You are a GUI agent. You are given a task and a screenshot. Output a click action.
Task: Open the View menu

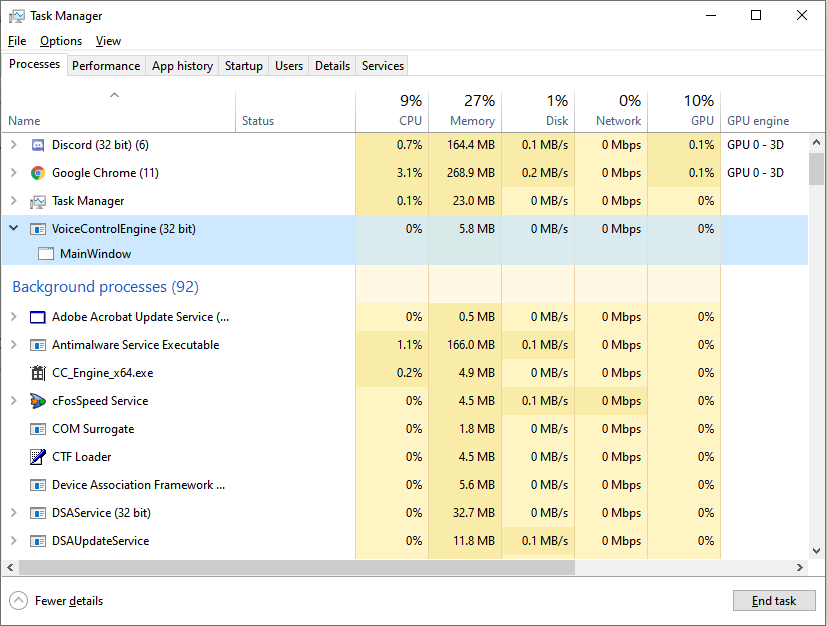coord(108,41)
